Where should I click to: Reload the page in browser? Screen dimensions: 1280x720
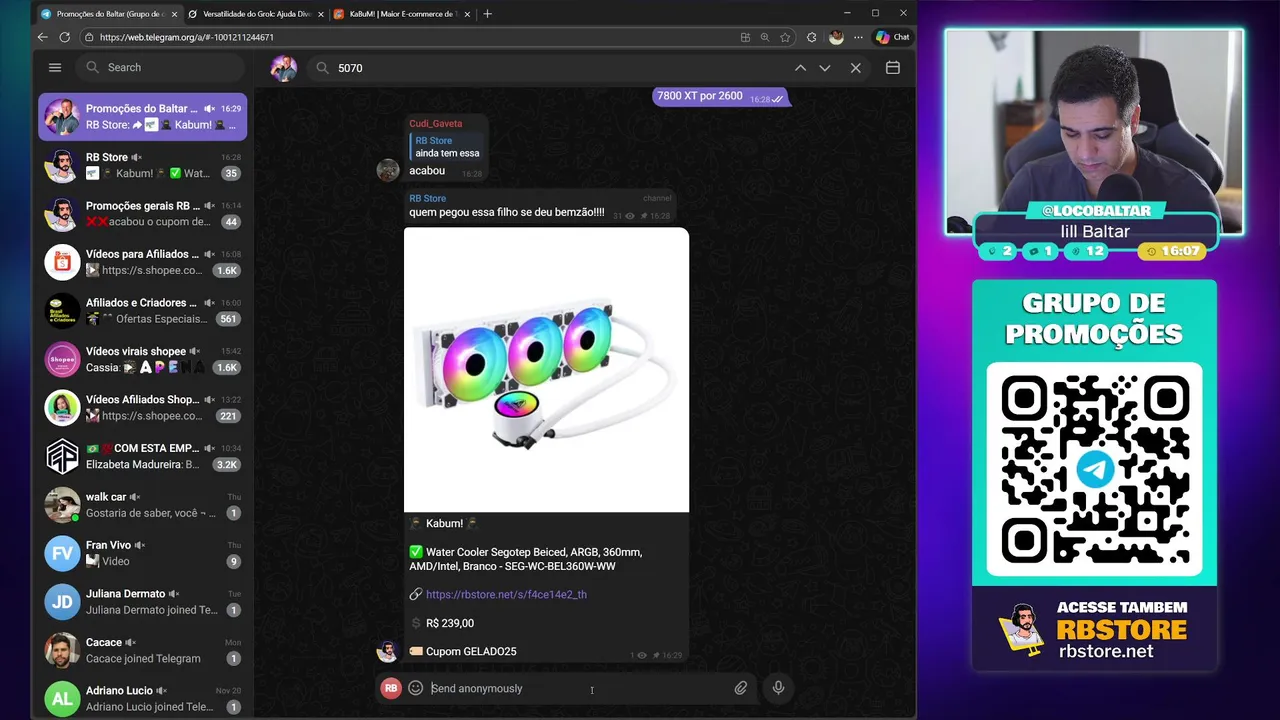[x=65, y=37]
